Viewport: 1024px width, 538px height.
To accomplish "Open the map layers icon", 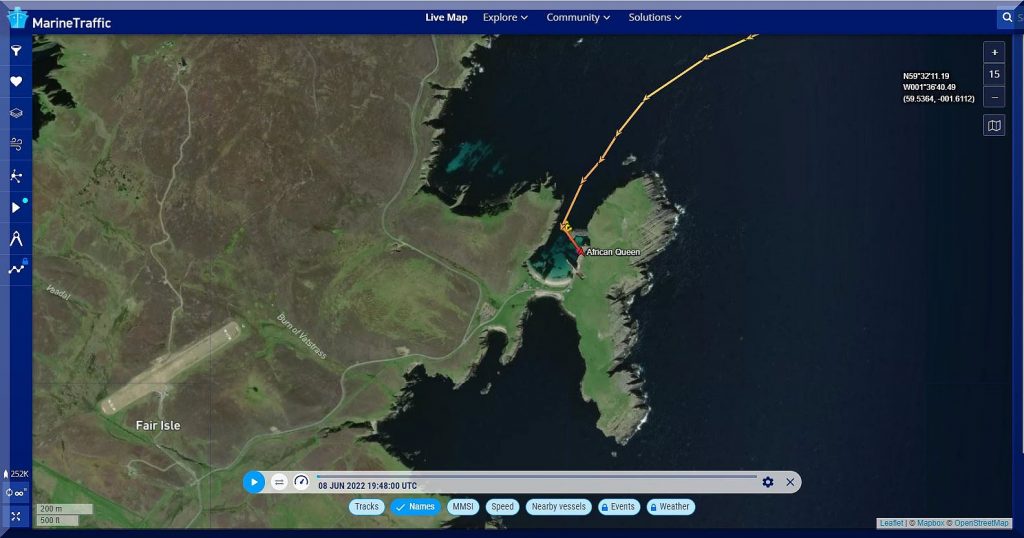I will pos(16,113).
